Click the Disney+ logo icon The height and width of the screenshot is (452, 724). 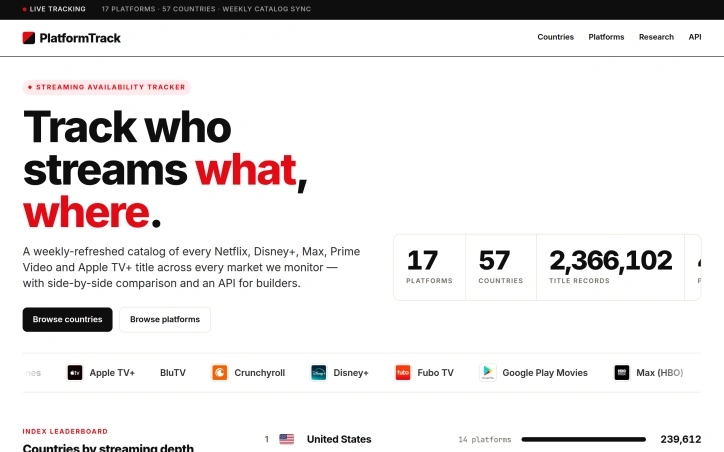click(319, 373)
